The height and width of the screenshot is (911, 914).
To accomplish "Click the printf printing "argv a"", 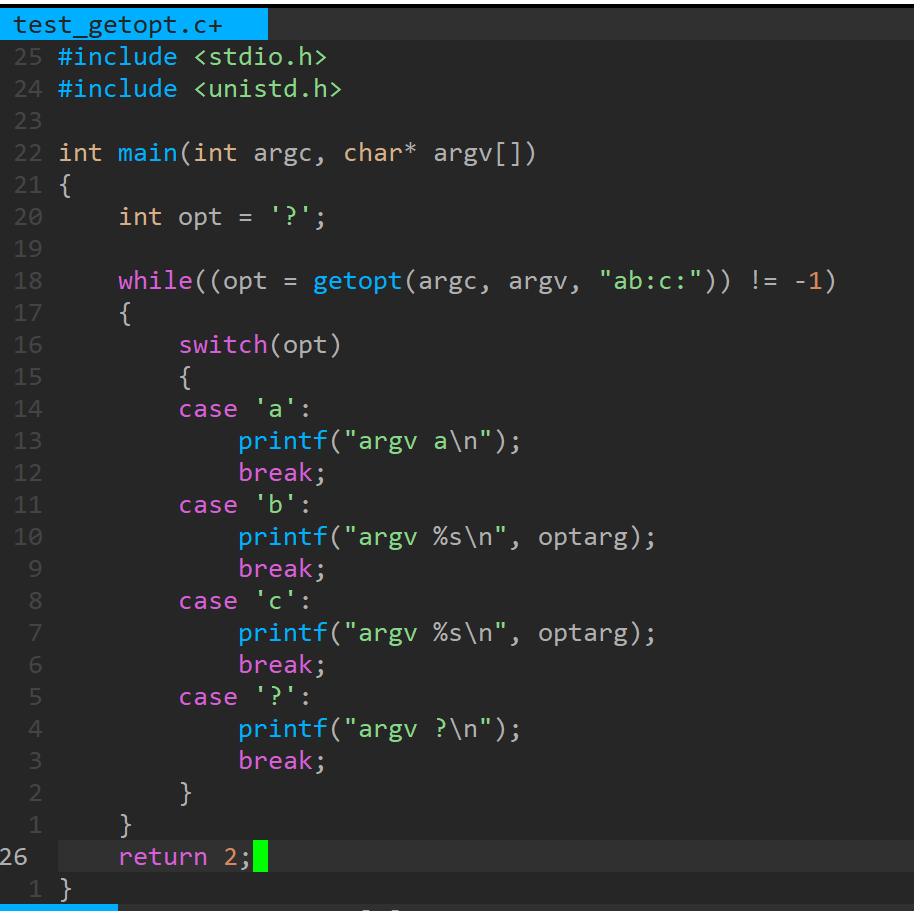I will pos(282,440).
